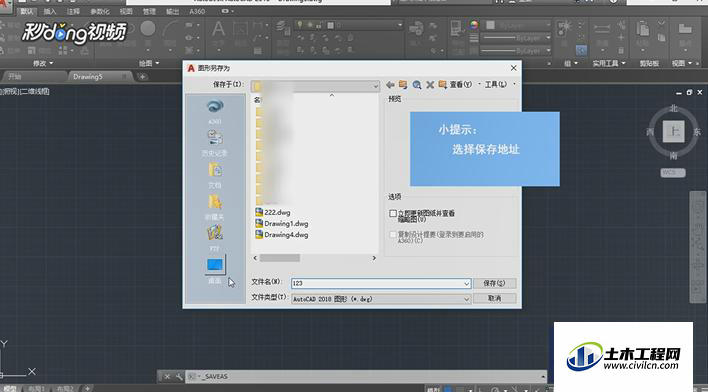Click 西 west on the ViewCube compass
The image size is (708, 392).
(x=650, y=132)
